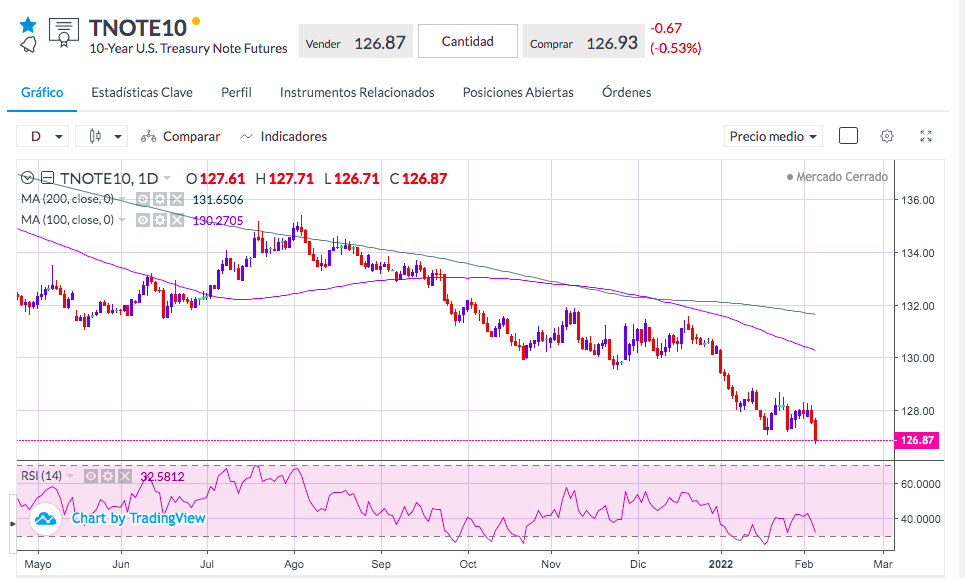Collapse the chart legend with circled chevron
This screenshot has height=578, width=965.
click(28, 179)
